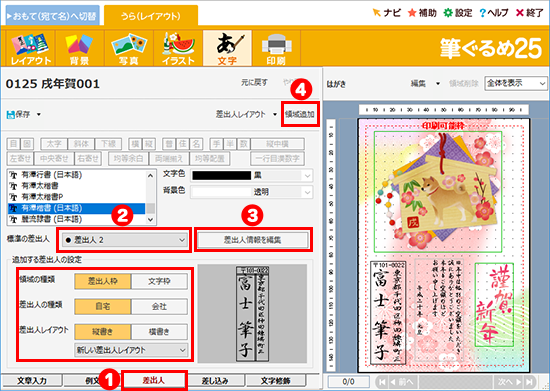Switch to おもて(宛て名)へ切替 tab
This screenshot has width=550, height=391.
point(53,16)
